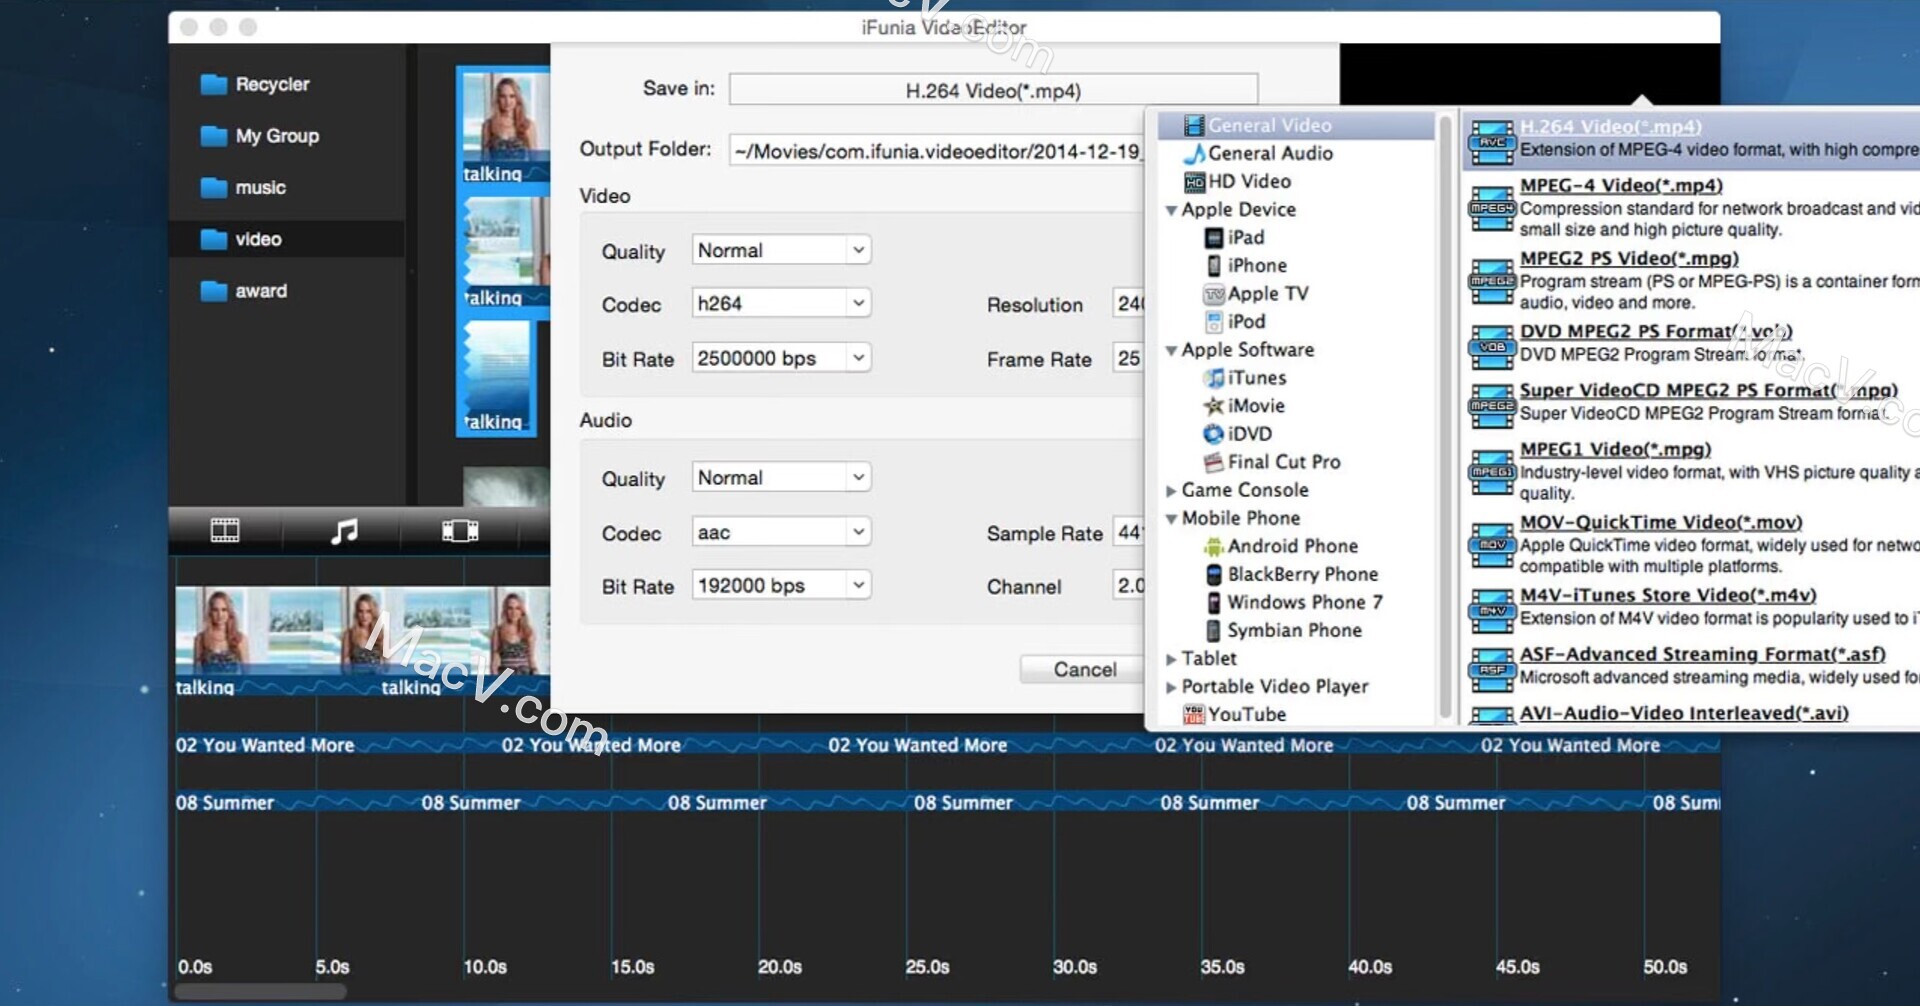Switch to the music note tab icon
Image resolution: width=1920 pixels, height=1006 pixels.
343,530
